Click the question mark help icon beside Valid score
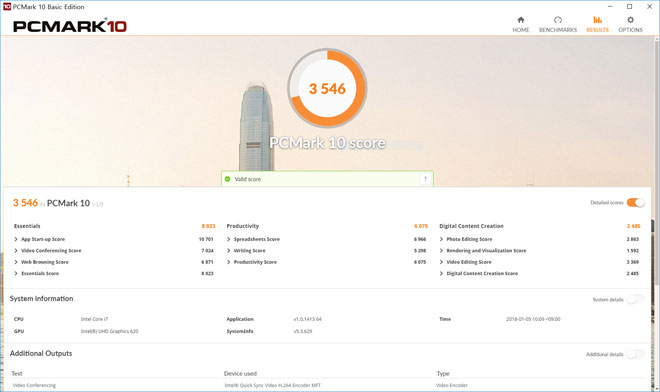Viewport: 660px width, 392px height. (x=425, y=179)
